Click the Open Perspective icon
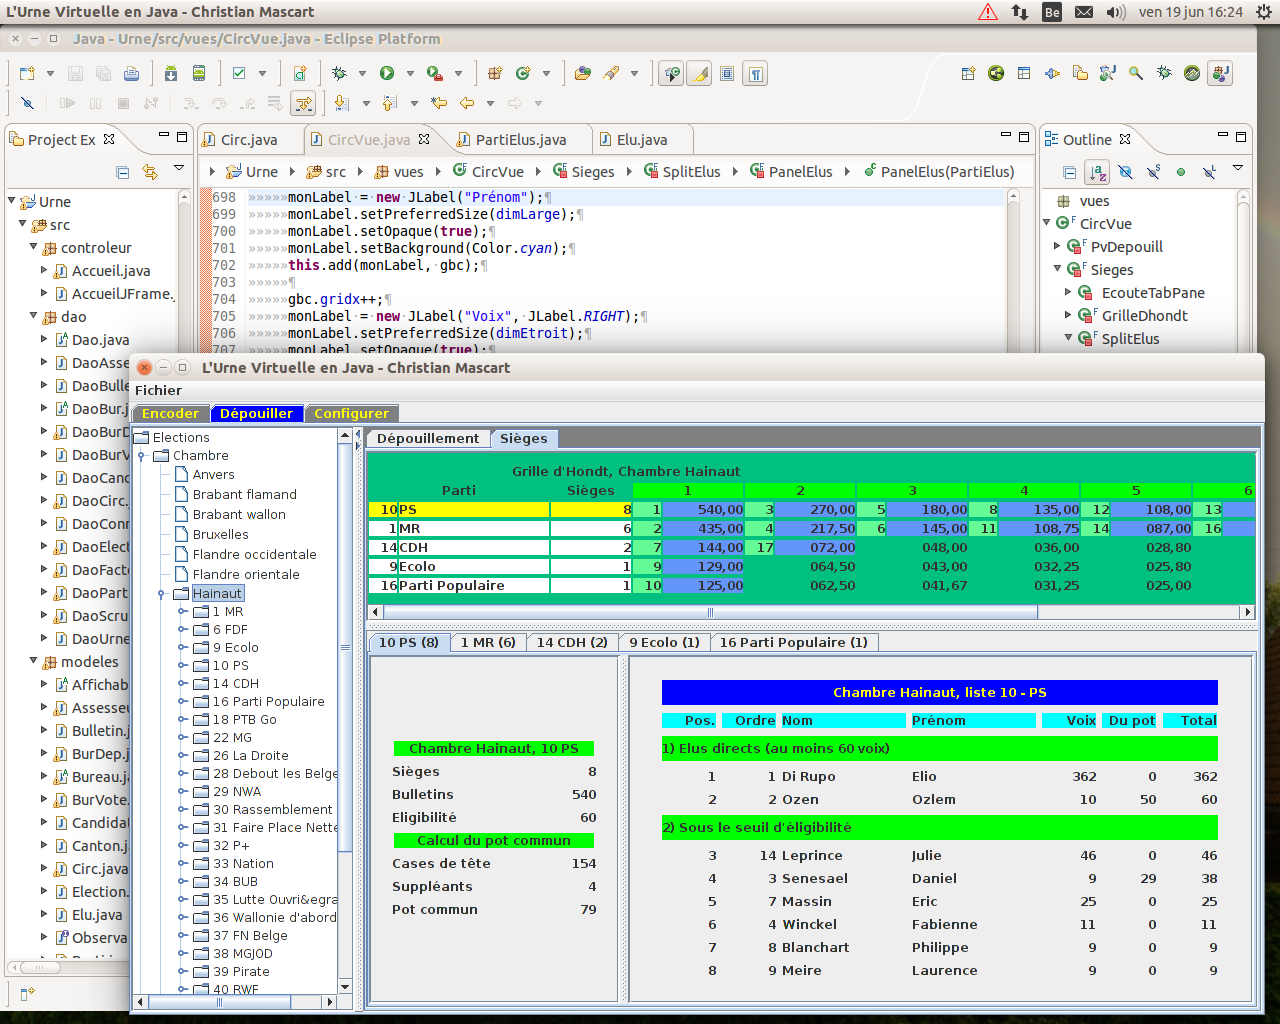The image size is (1280, 1024). tap(968, 74)
